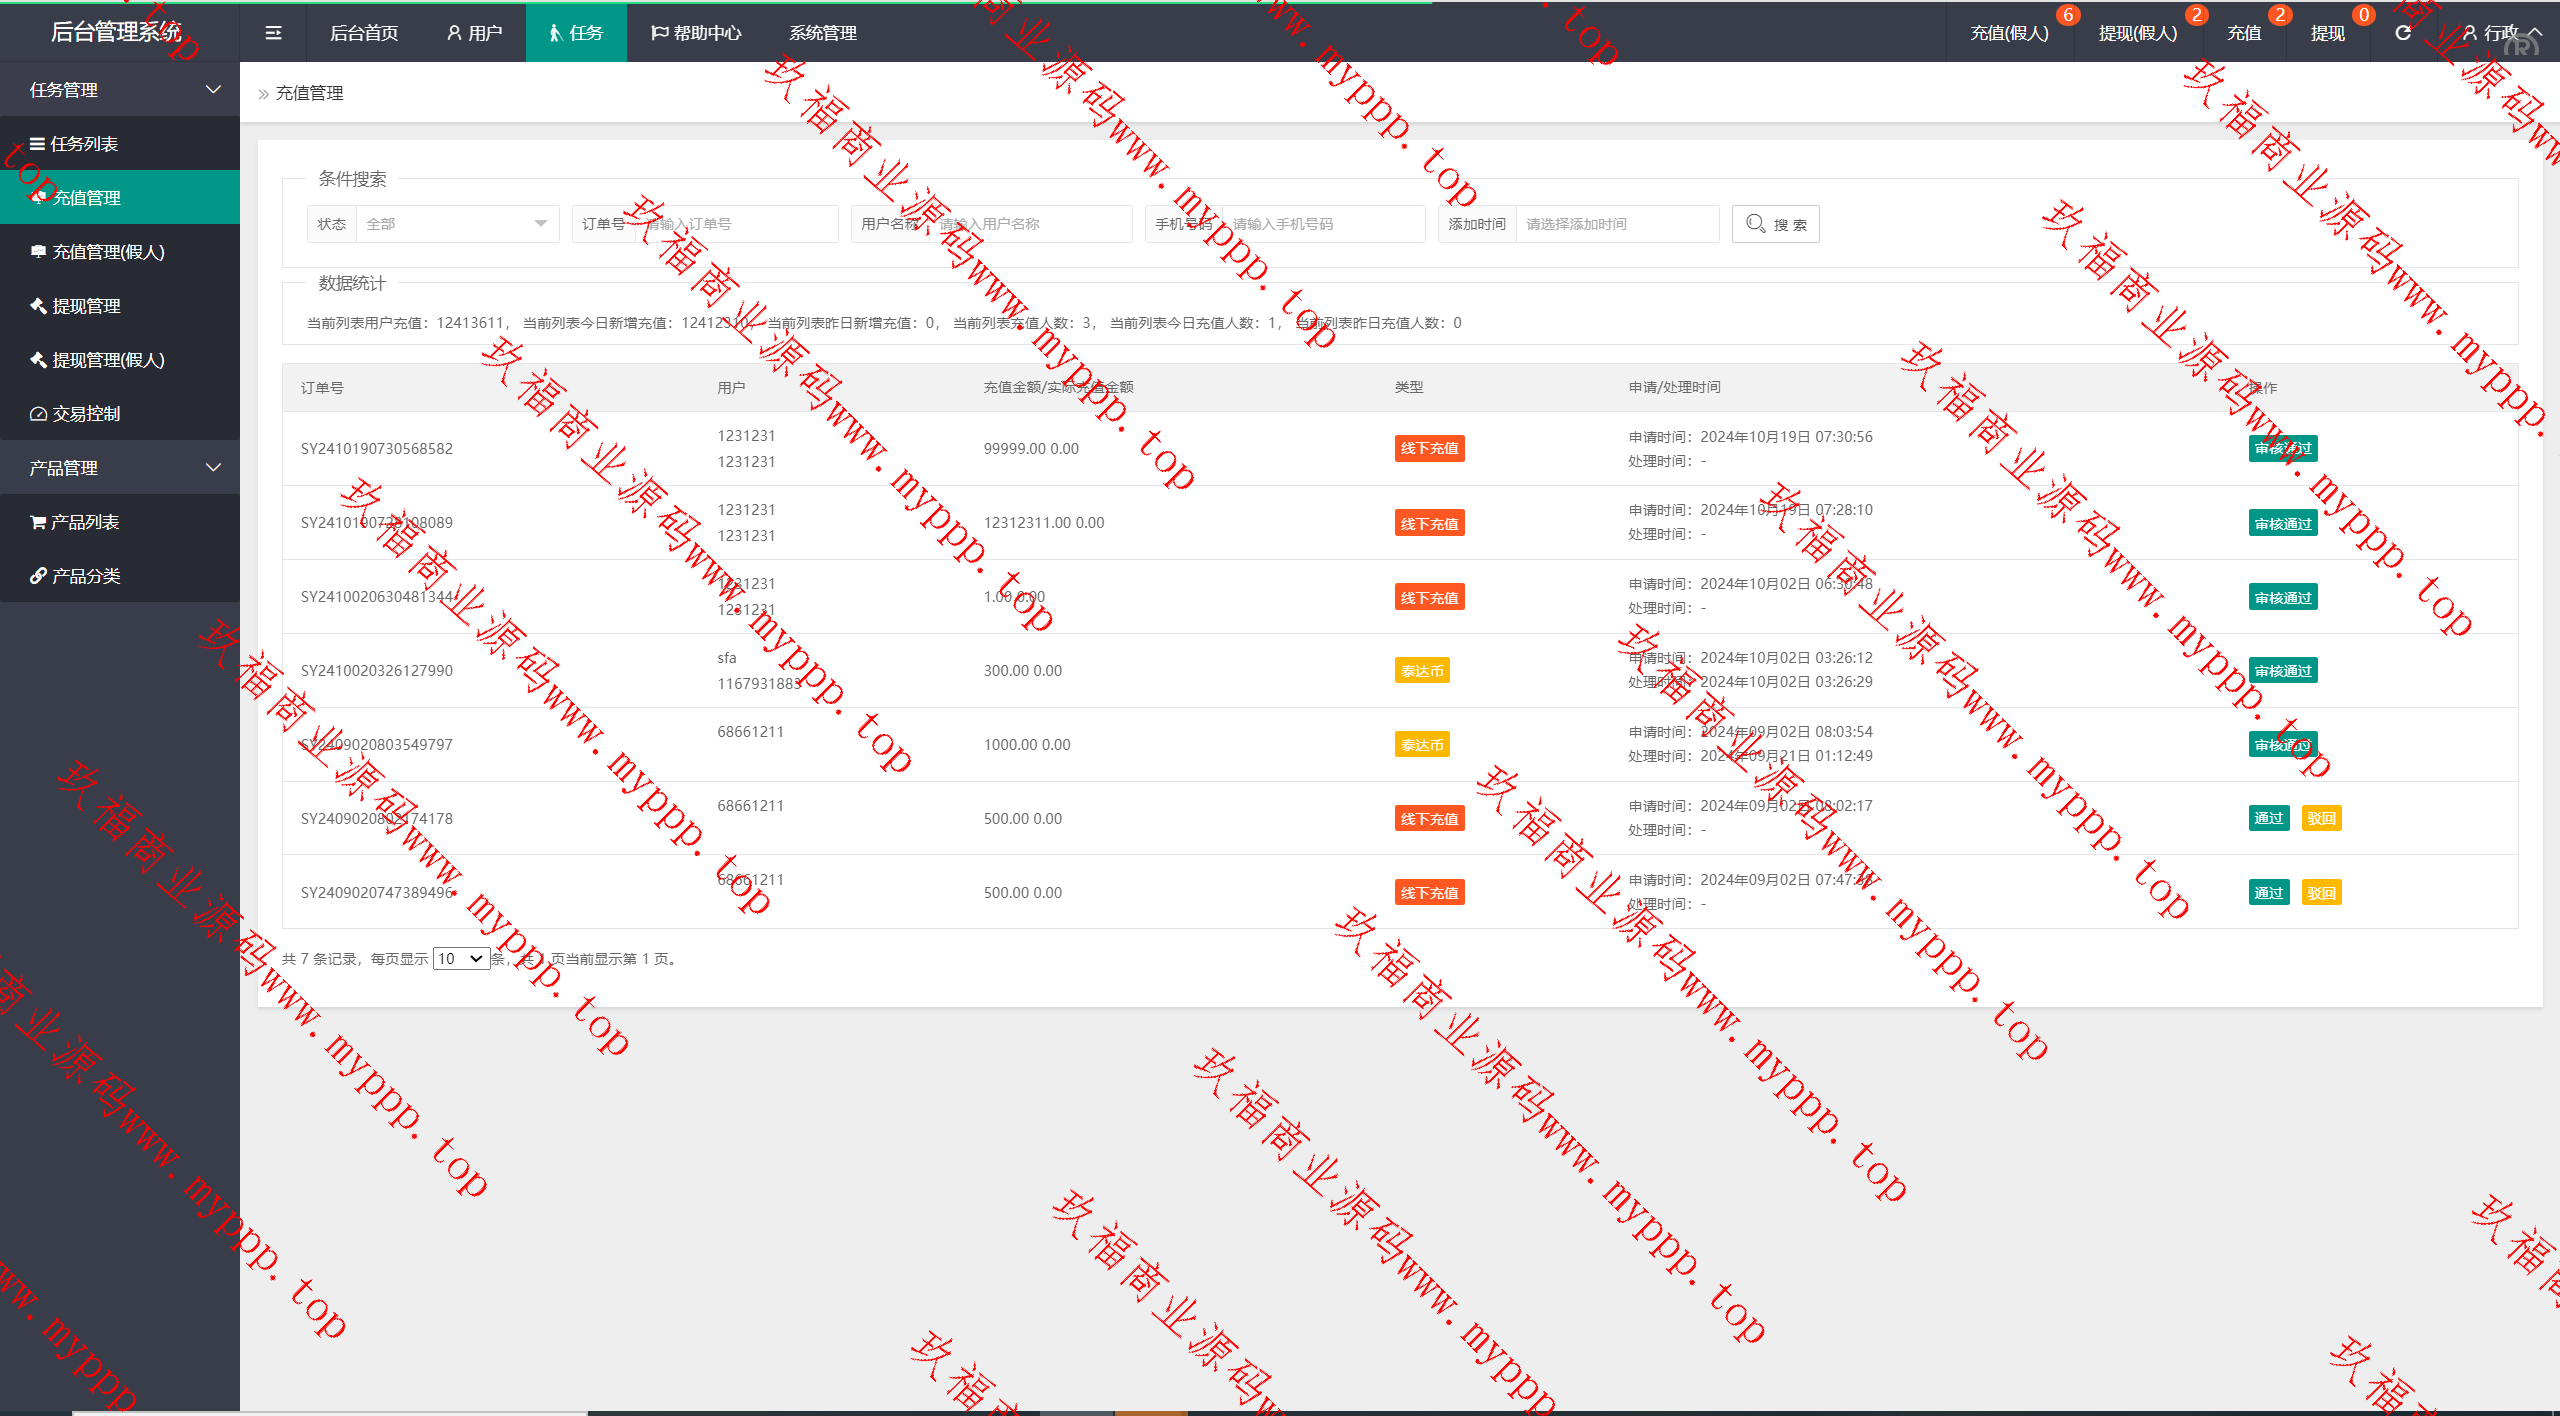
Task: Open 任务列表 in the sidebar
Action: [85, 144]
